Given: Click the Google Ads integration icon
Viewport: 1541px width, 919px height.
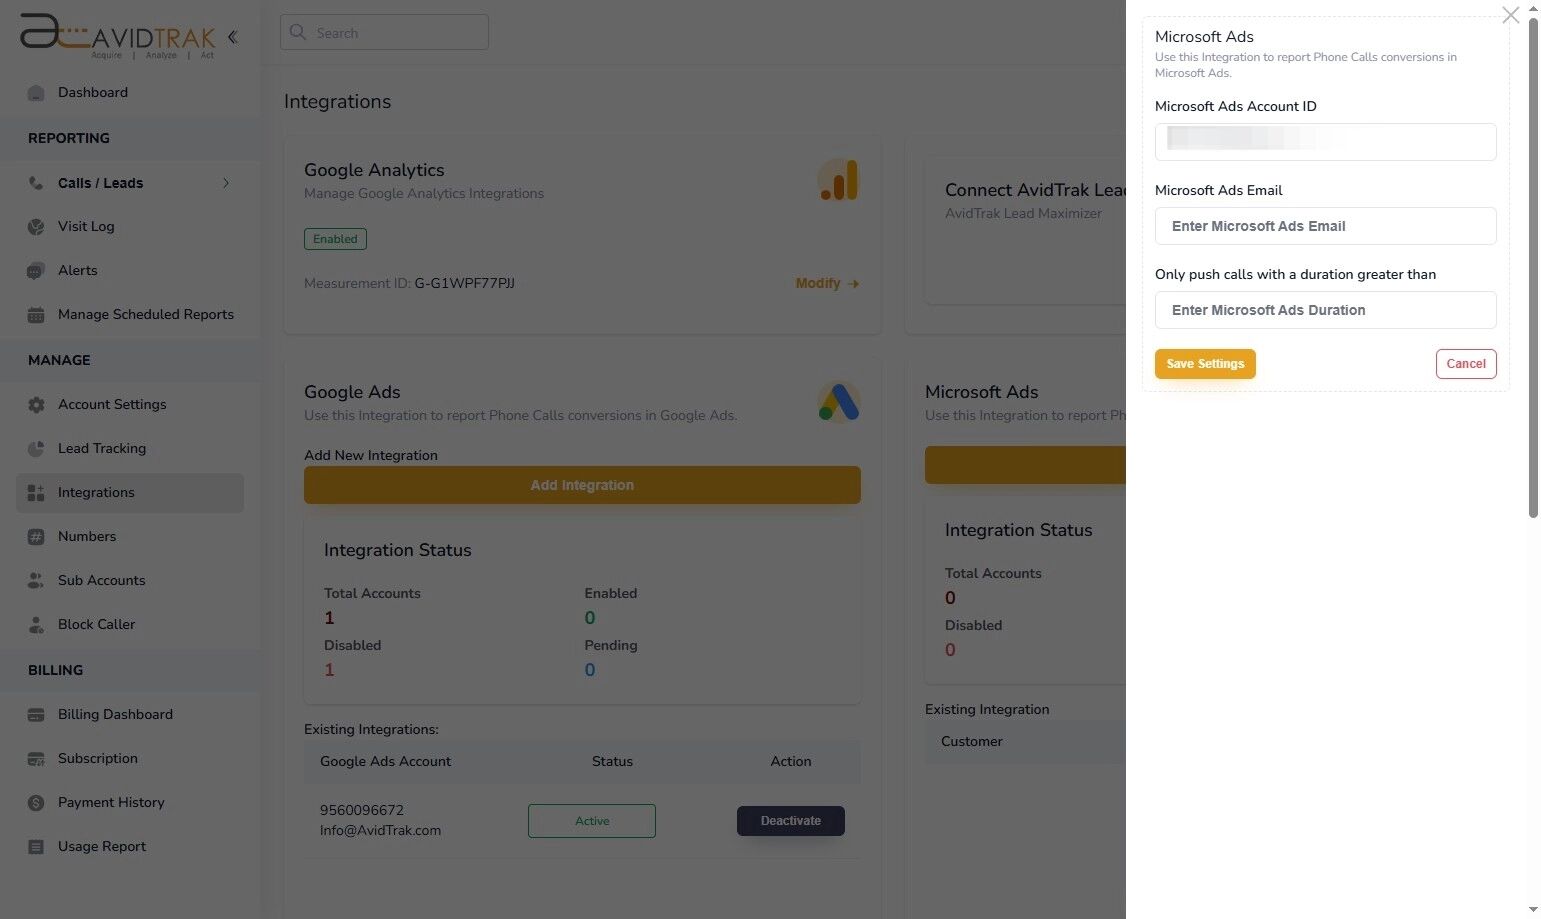Looking at the screenshot, I should click(x=838, y=401).
